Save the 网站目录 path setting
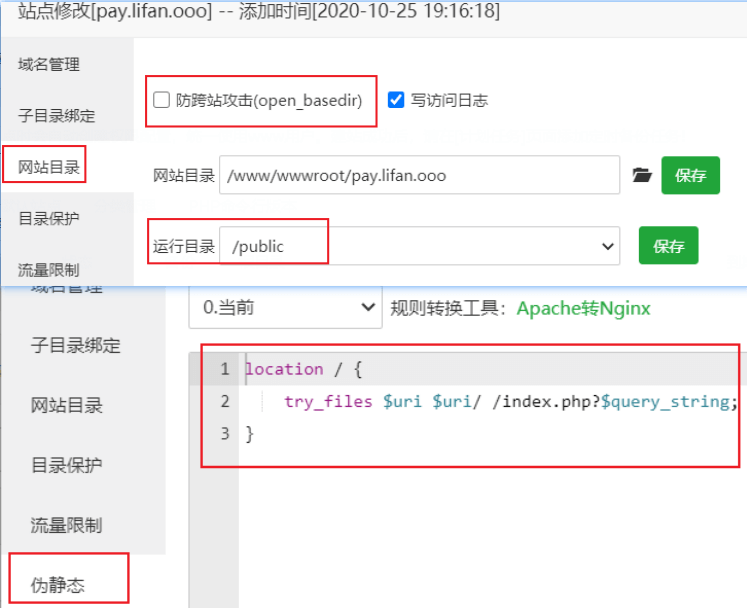747x608 pixels. tap(690, 175)
